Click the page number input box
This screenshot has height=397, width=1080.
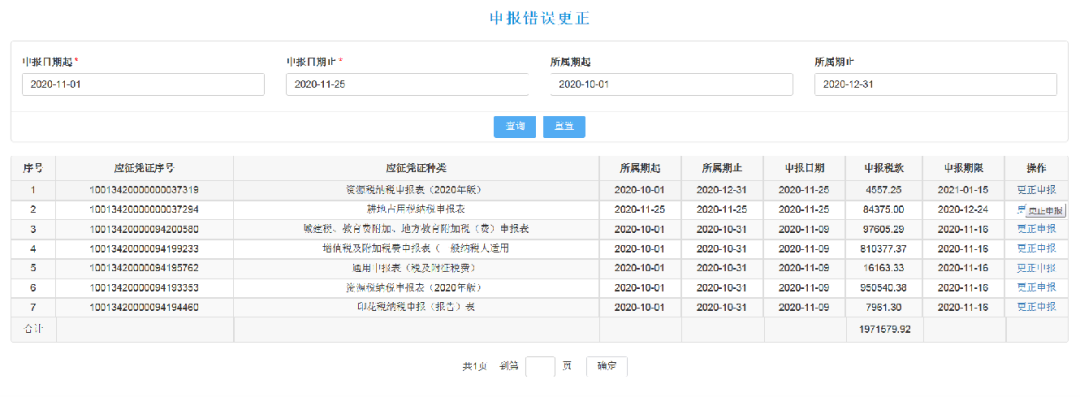pos(540,367)
